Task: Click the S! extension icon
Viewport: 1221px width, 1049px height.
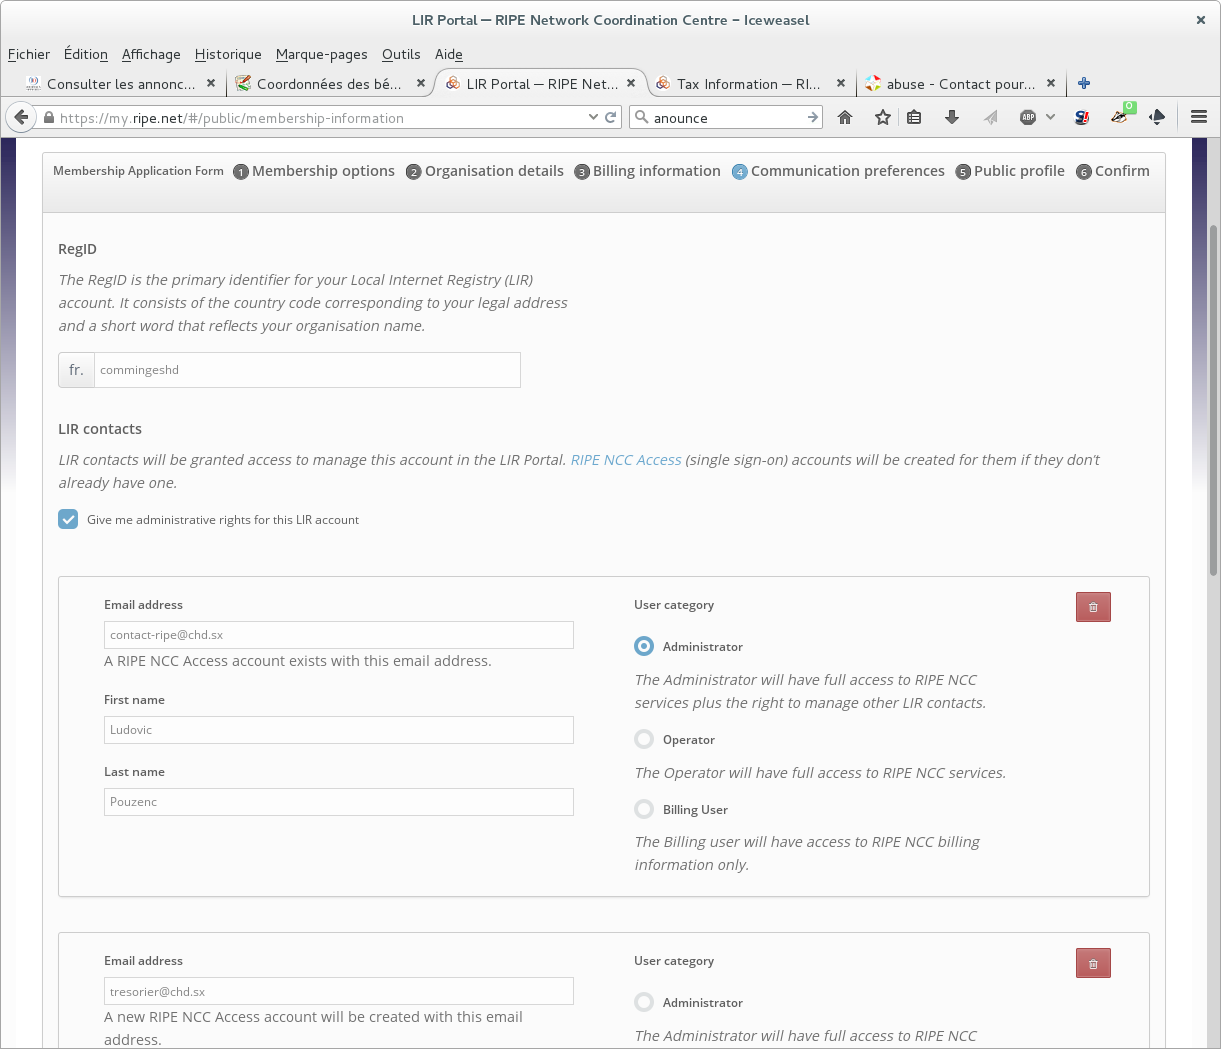Action: point(1082,117)
